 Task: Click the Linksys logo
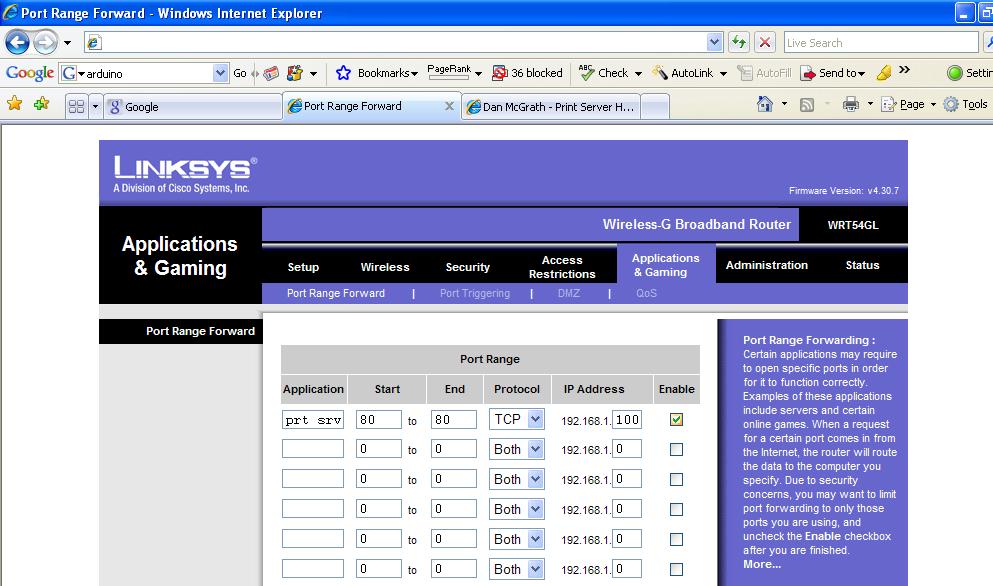click(x=185, y=174)
